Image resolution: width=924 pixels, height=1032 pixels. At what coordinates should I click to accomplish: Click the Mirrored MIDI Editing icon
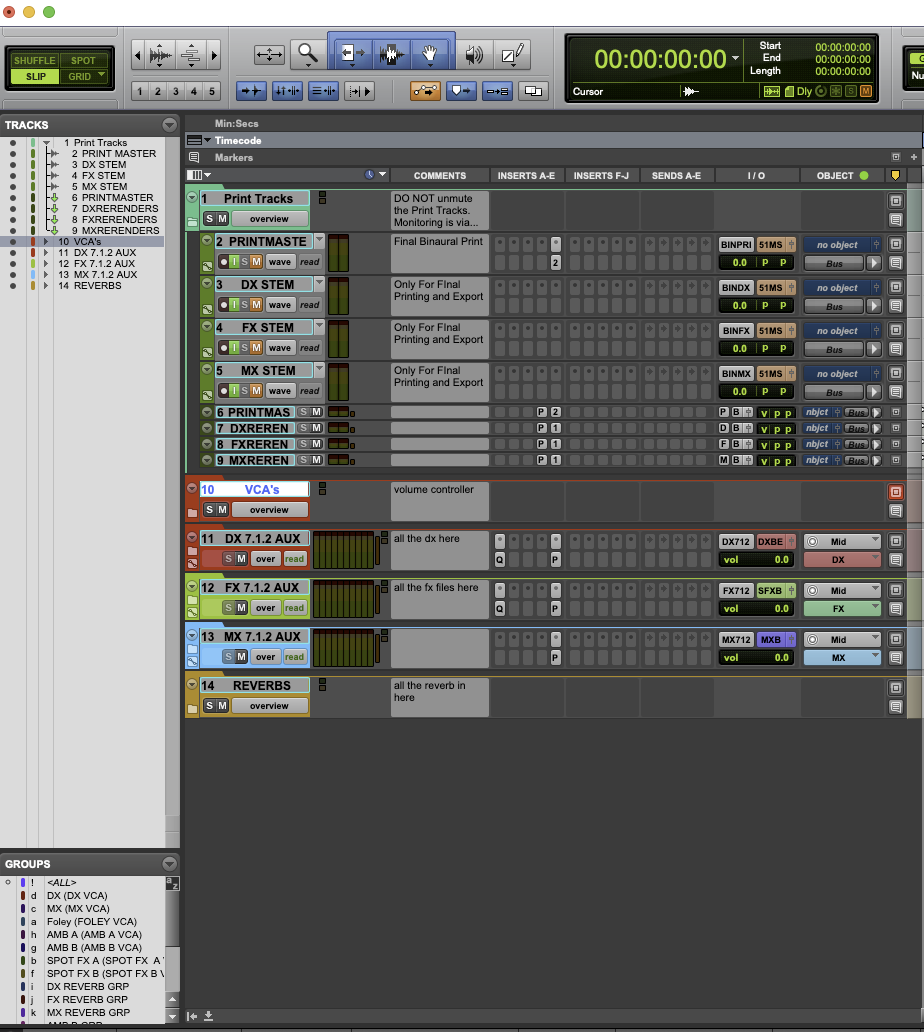(496, 90)
